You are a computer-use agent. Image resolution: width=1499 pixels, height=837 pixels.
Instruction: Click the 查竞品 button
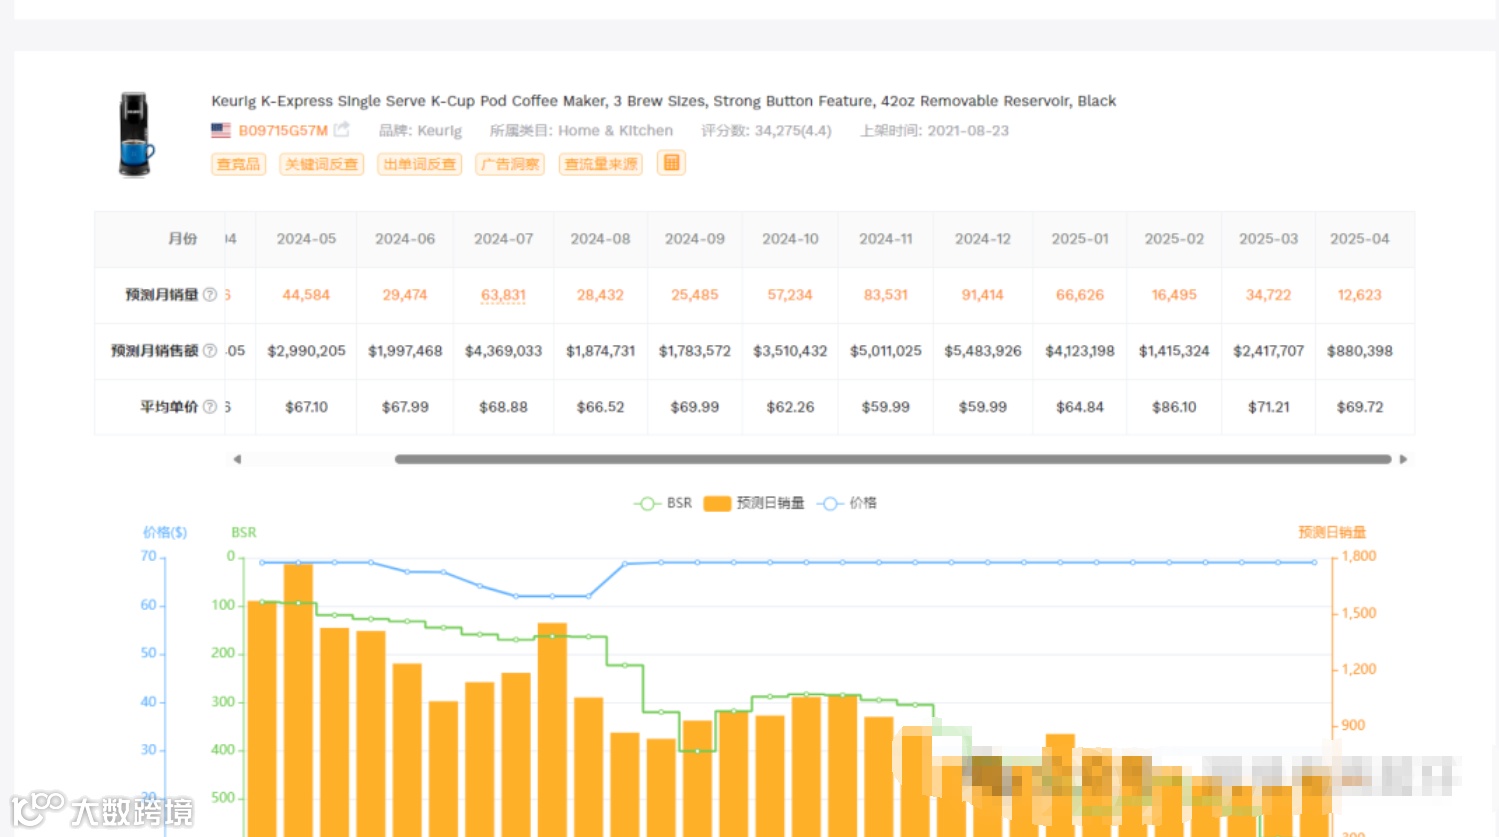pos(238,164)
